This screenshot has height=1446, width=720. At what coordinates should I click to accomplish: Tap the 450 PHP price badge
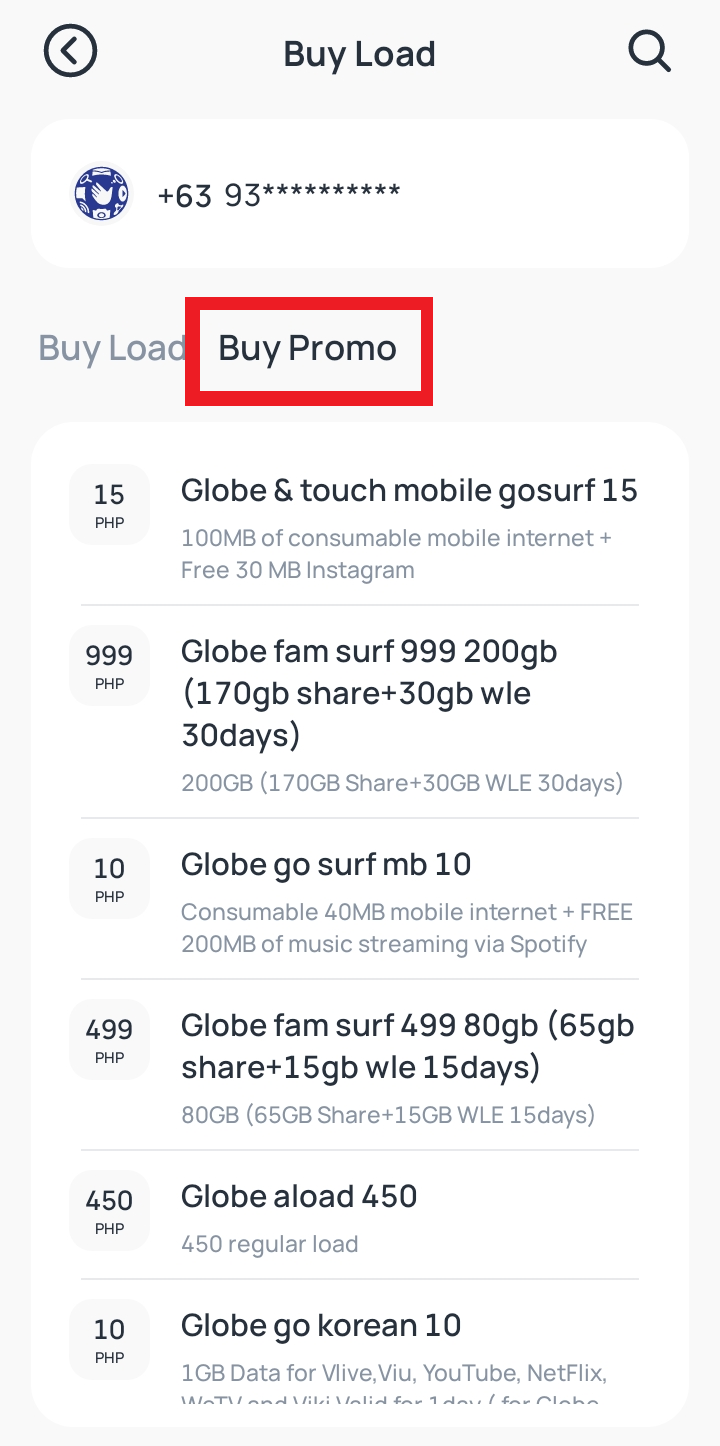coord(109,1211)
